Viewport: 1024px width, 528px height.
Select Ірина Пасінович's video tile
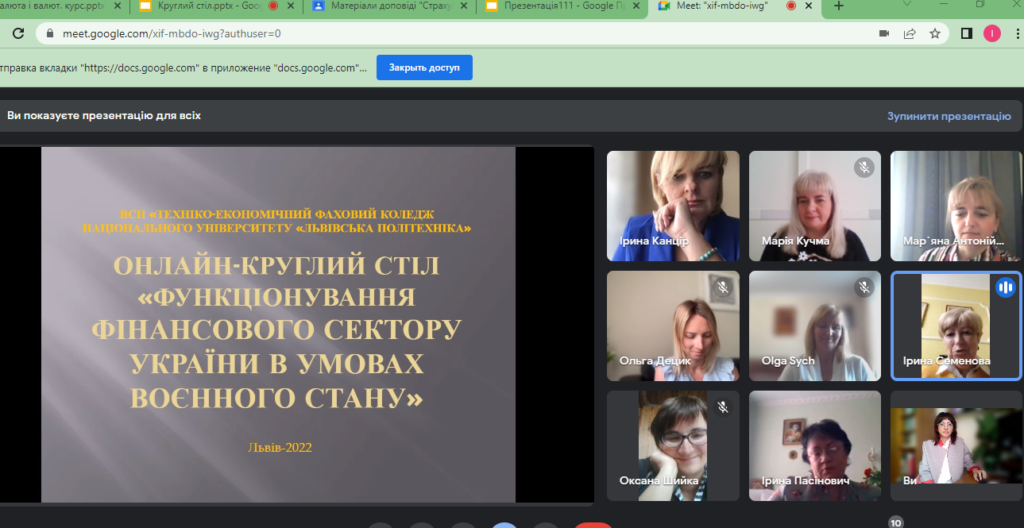[814, 446]
